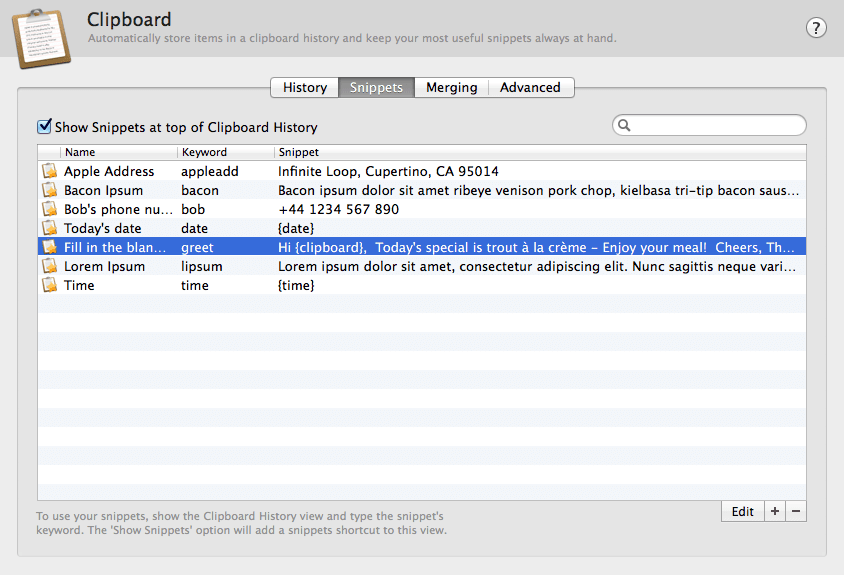Click the Lorem ipsum dolor sit amet snippet
This screenshot has width=844, height=575.
point(537,266)
